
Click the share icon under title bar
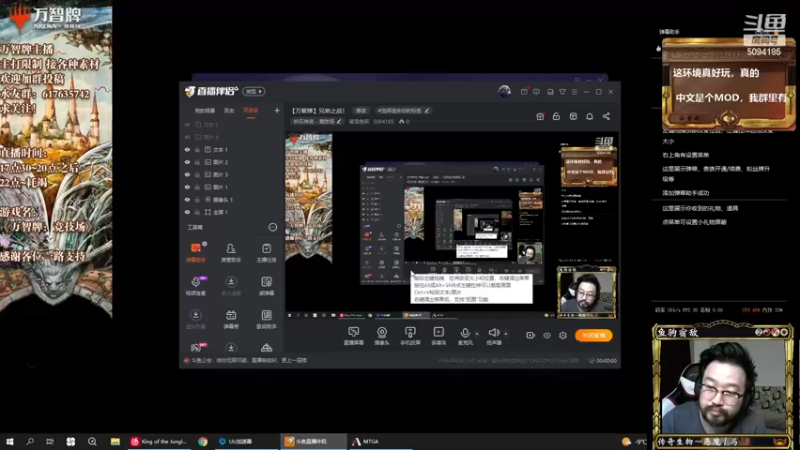click(606, 116)
